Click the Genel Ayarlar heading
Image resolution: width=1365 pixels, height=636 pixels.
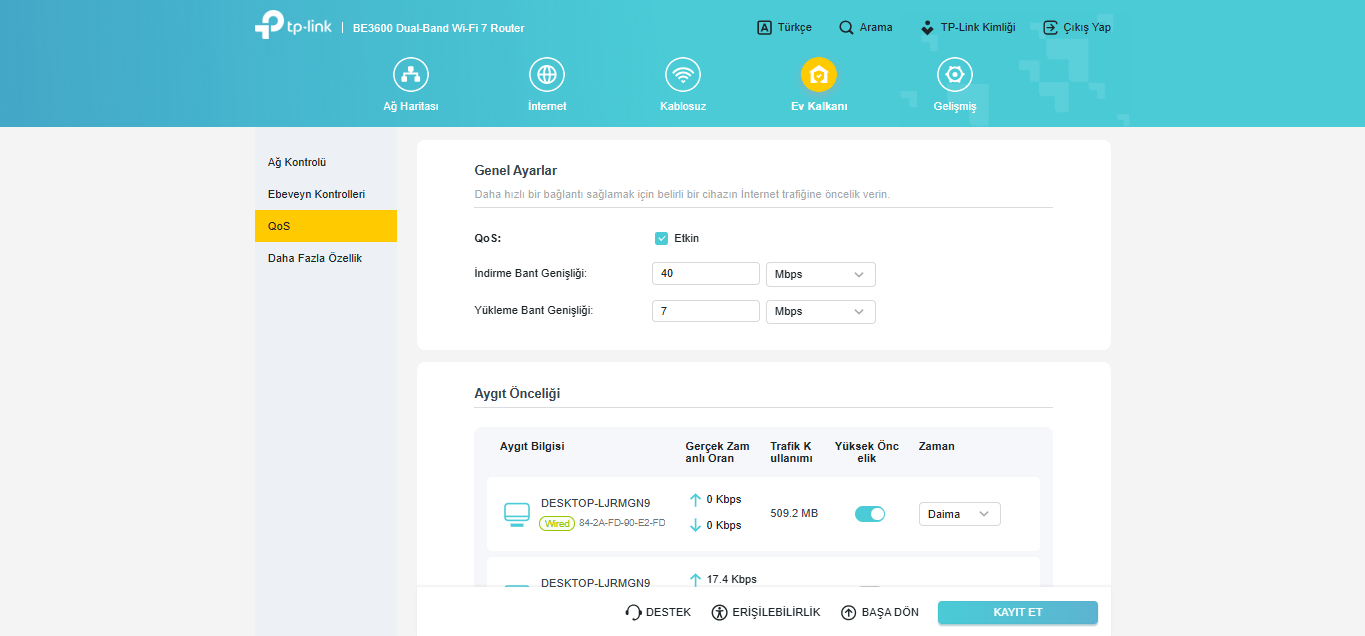coord(516,171)
